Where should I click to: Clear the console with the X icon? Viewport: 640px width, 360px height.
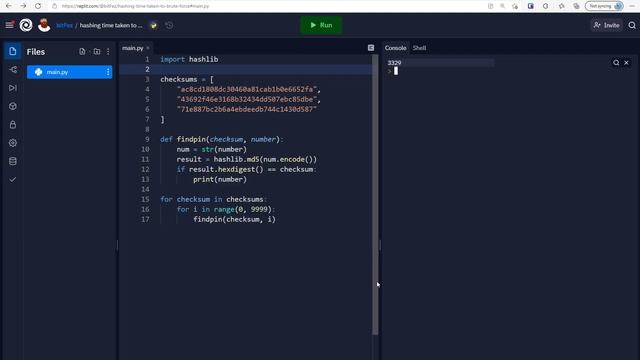626,62
